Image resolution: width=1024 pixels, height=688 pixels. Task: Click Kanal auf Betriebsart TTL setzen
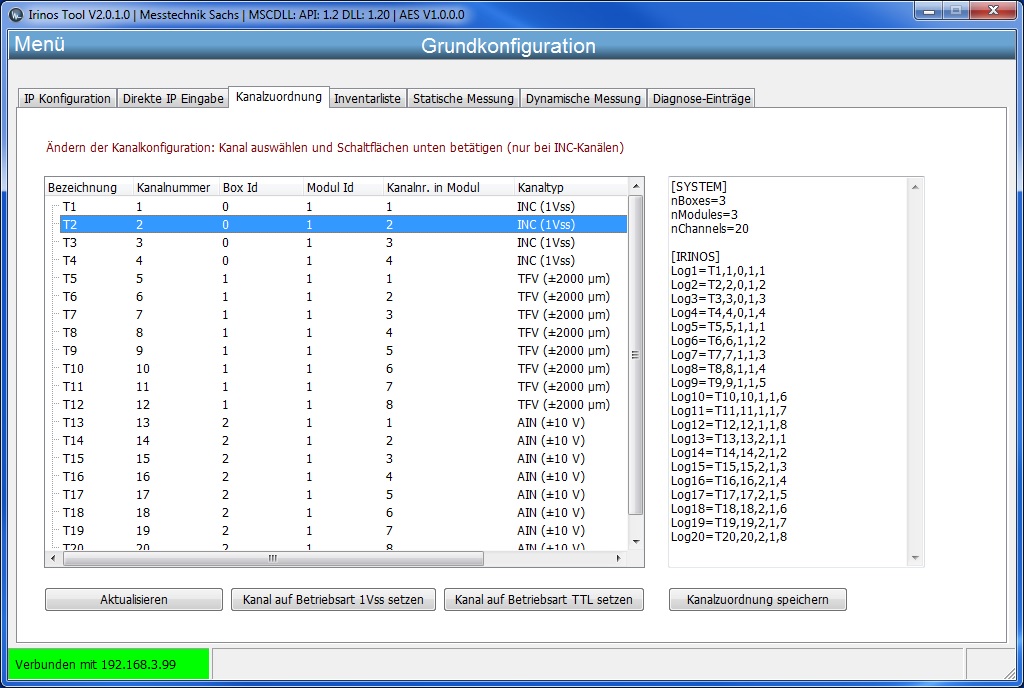[543, 599]
